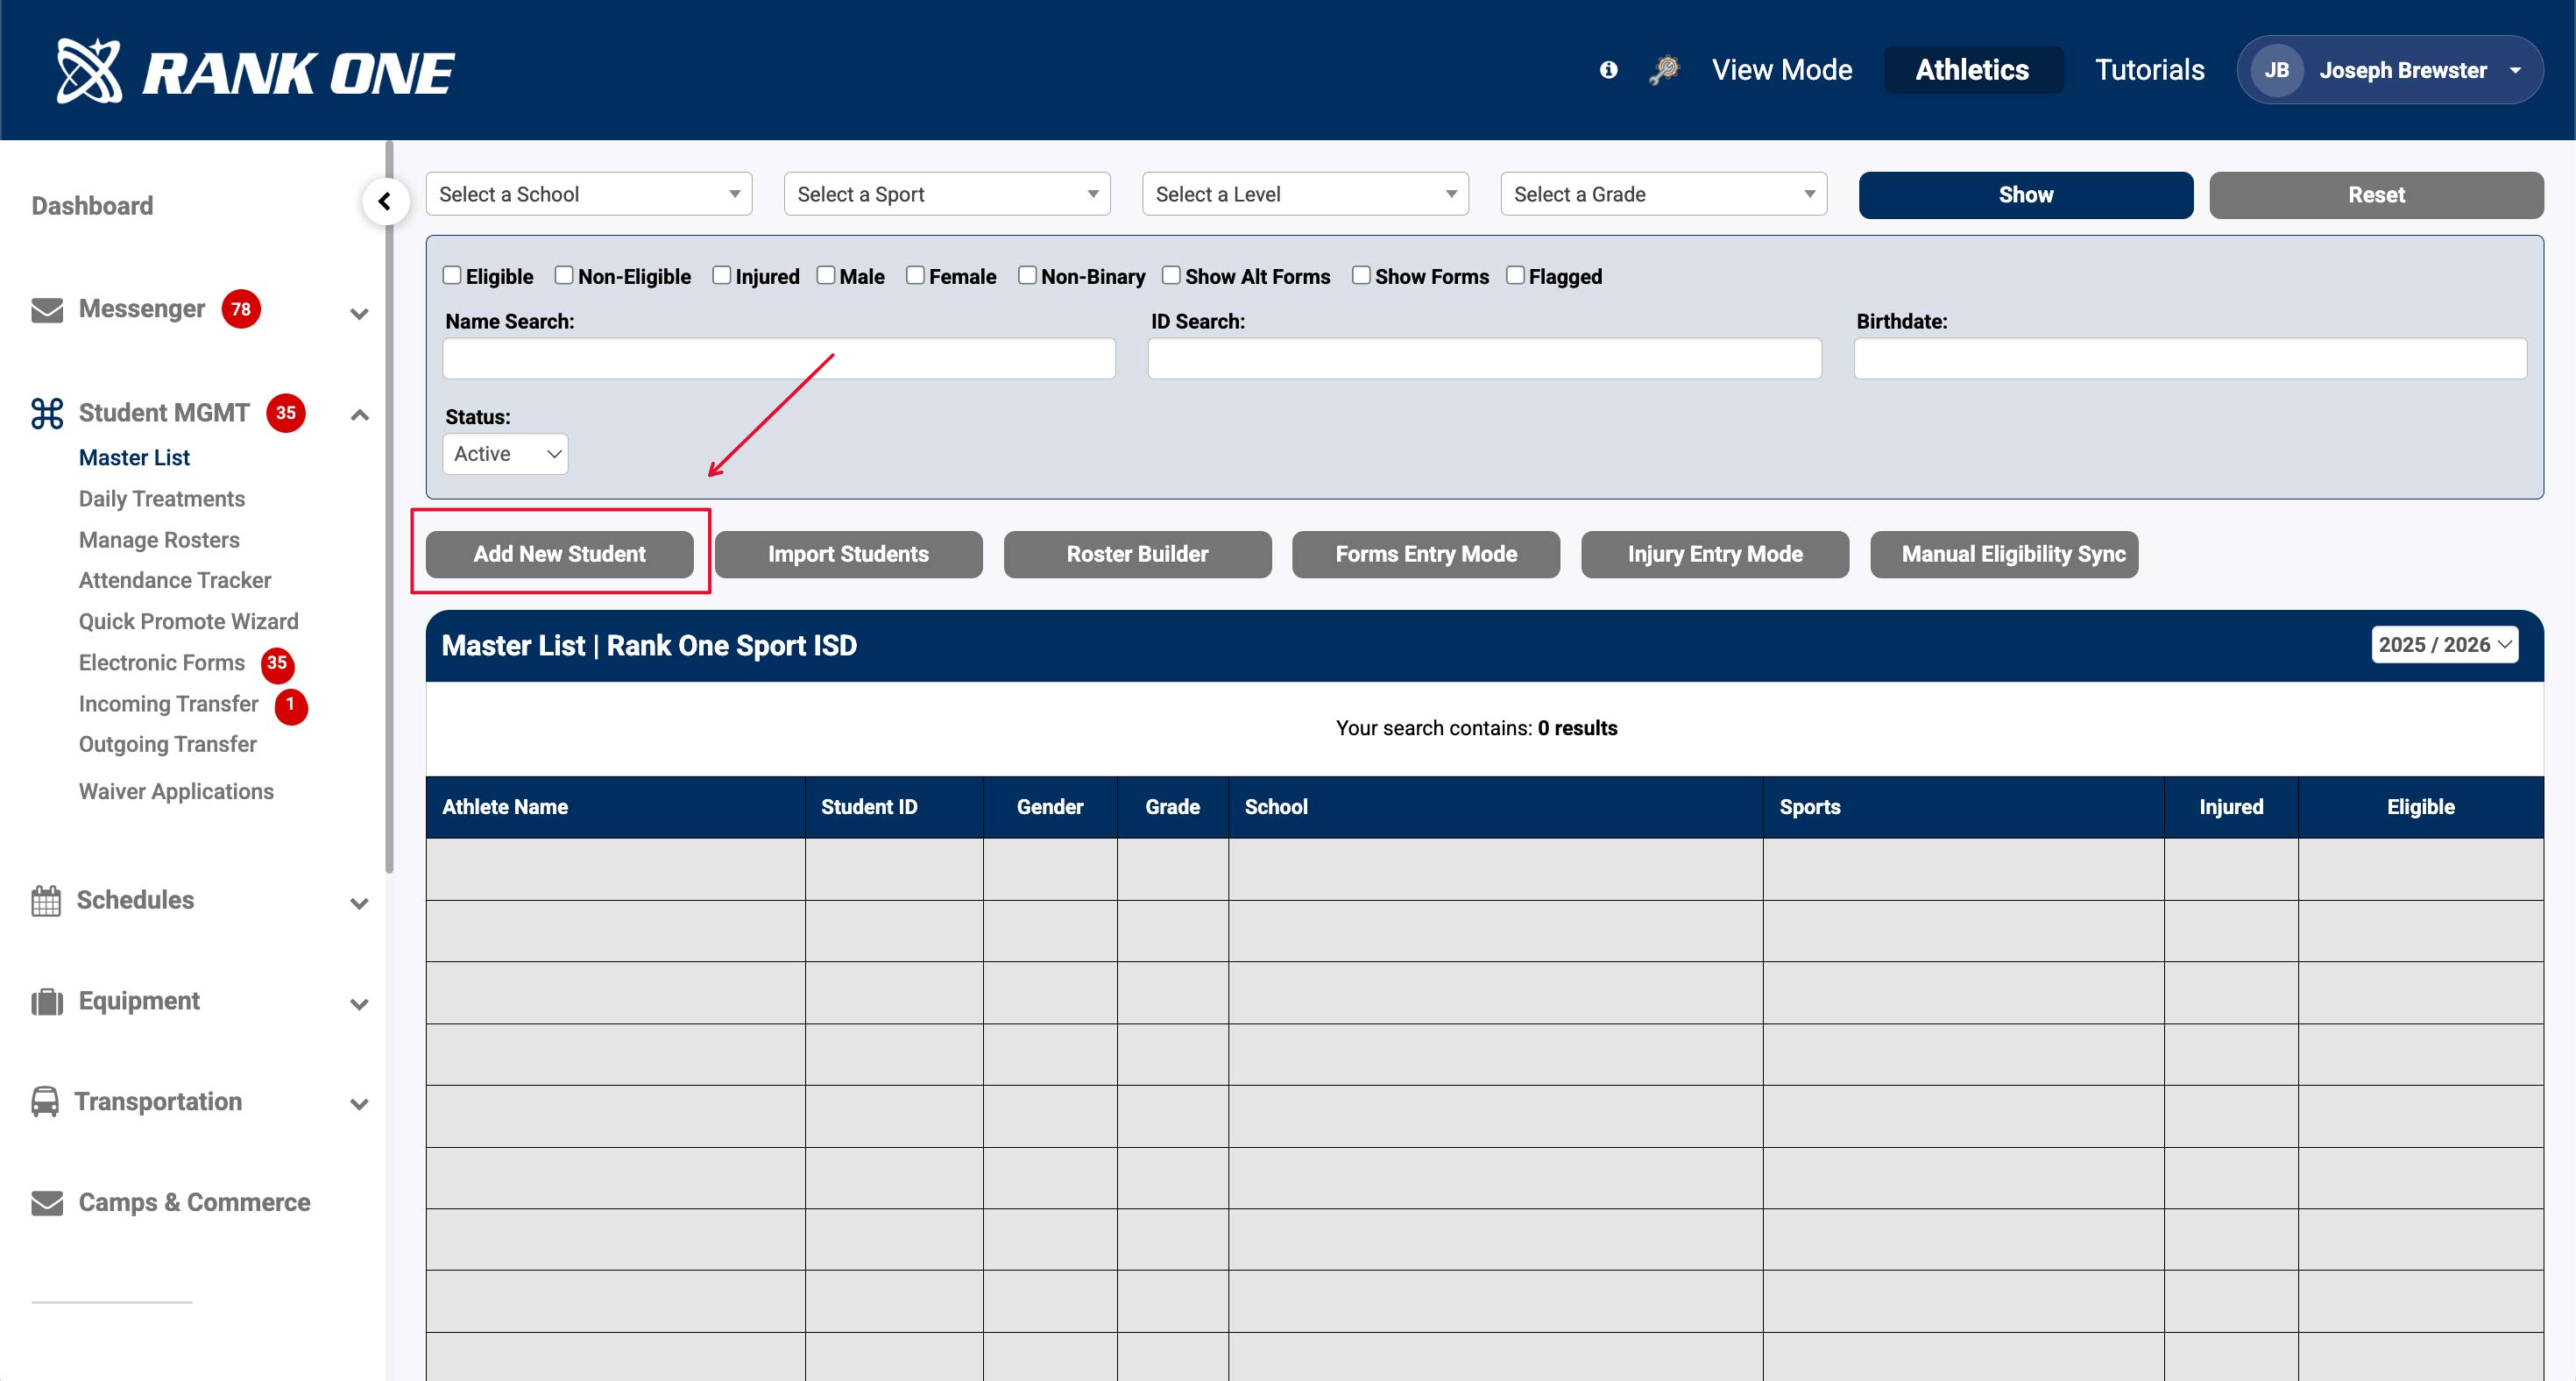
Task: Click the Student MGMT 35 badge
Action: pyautogui.click(x=286, y=413)
